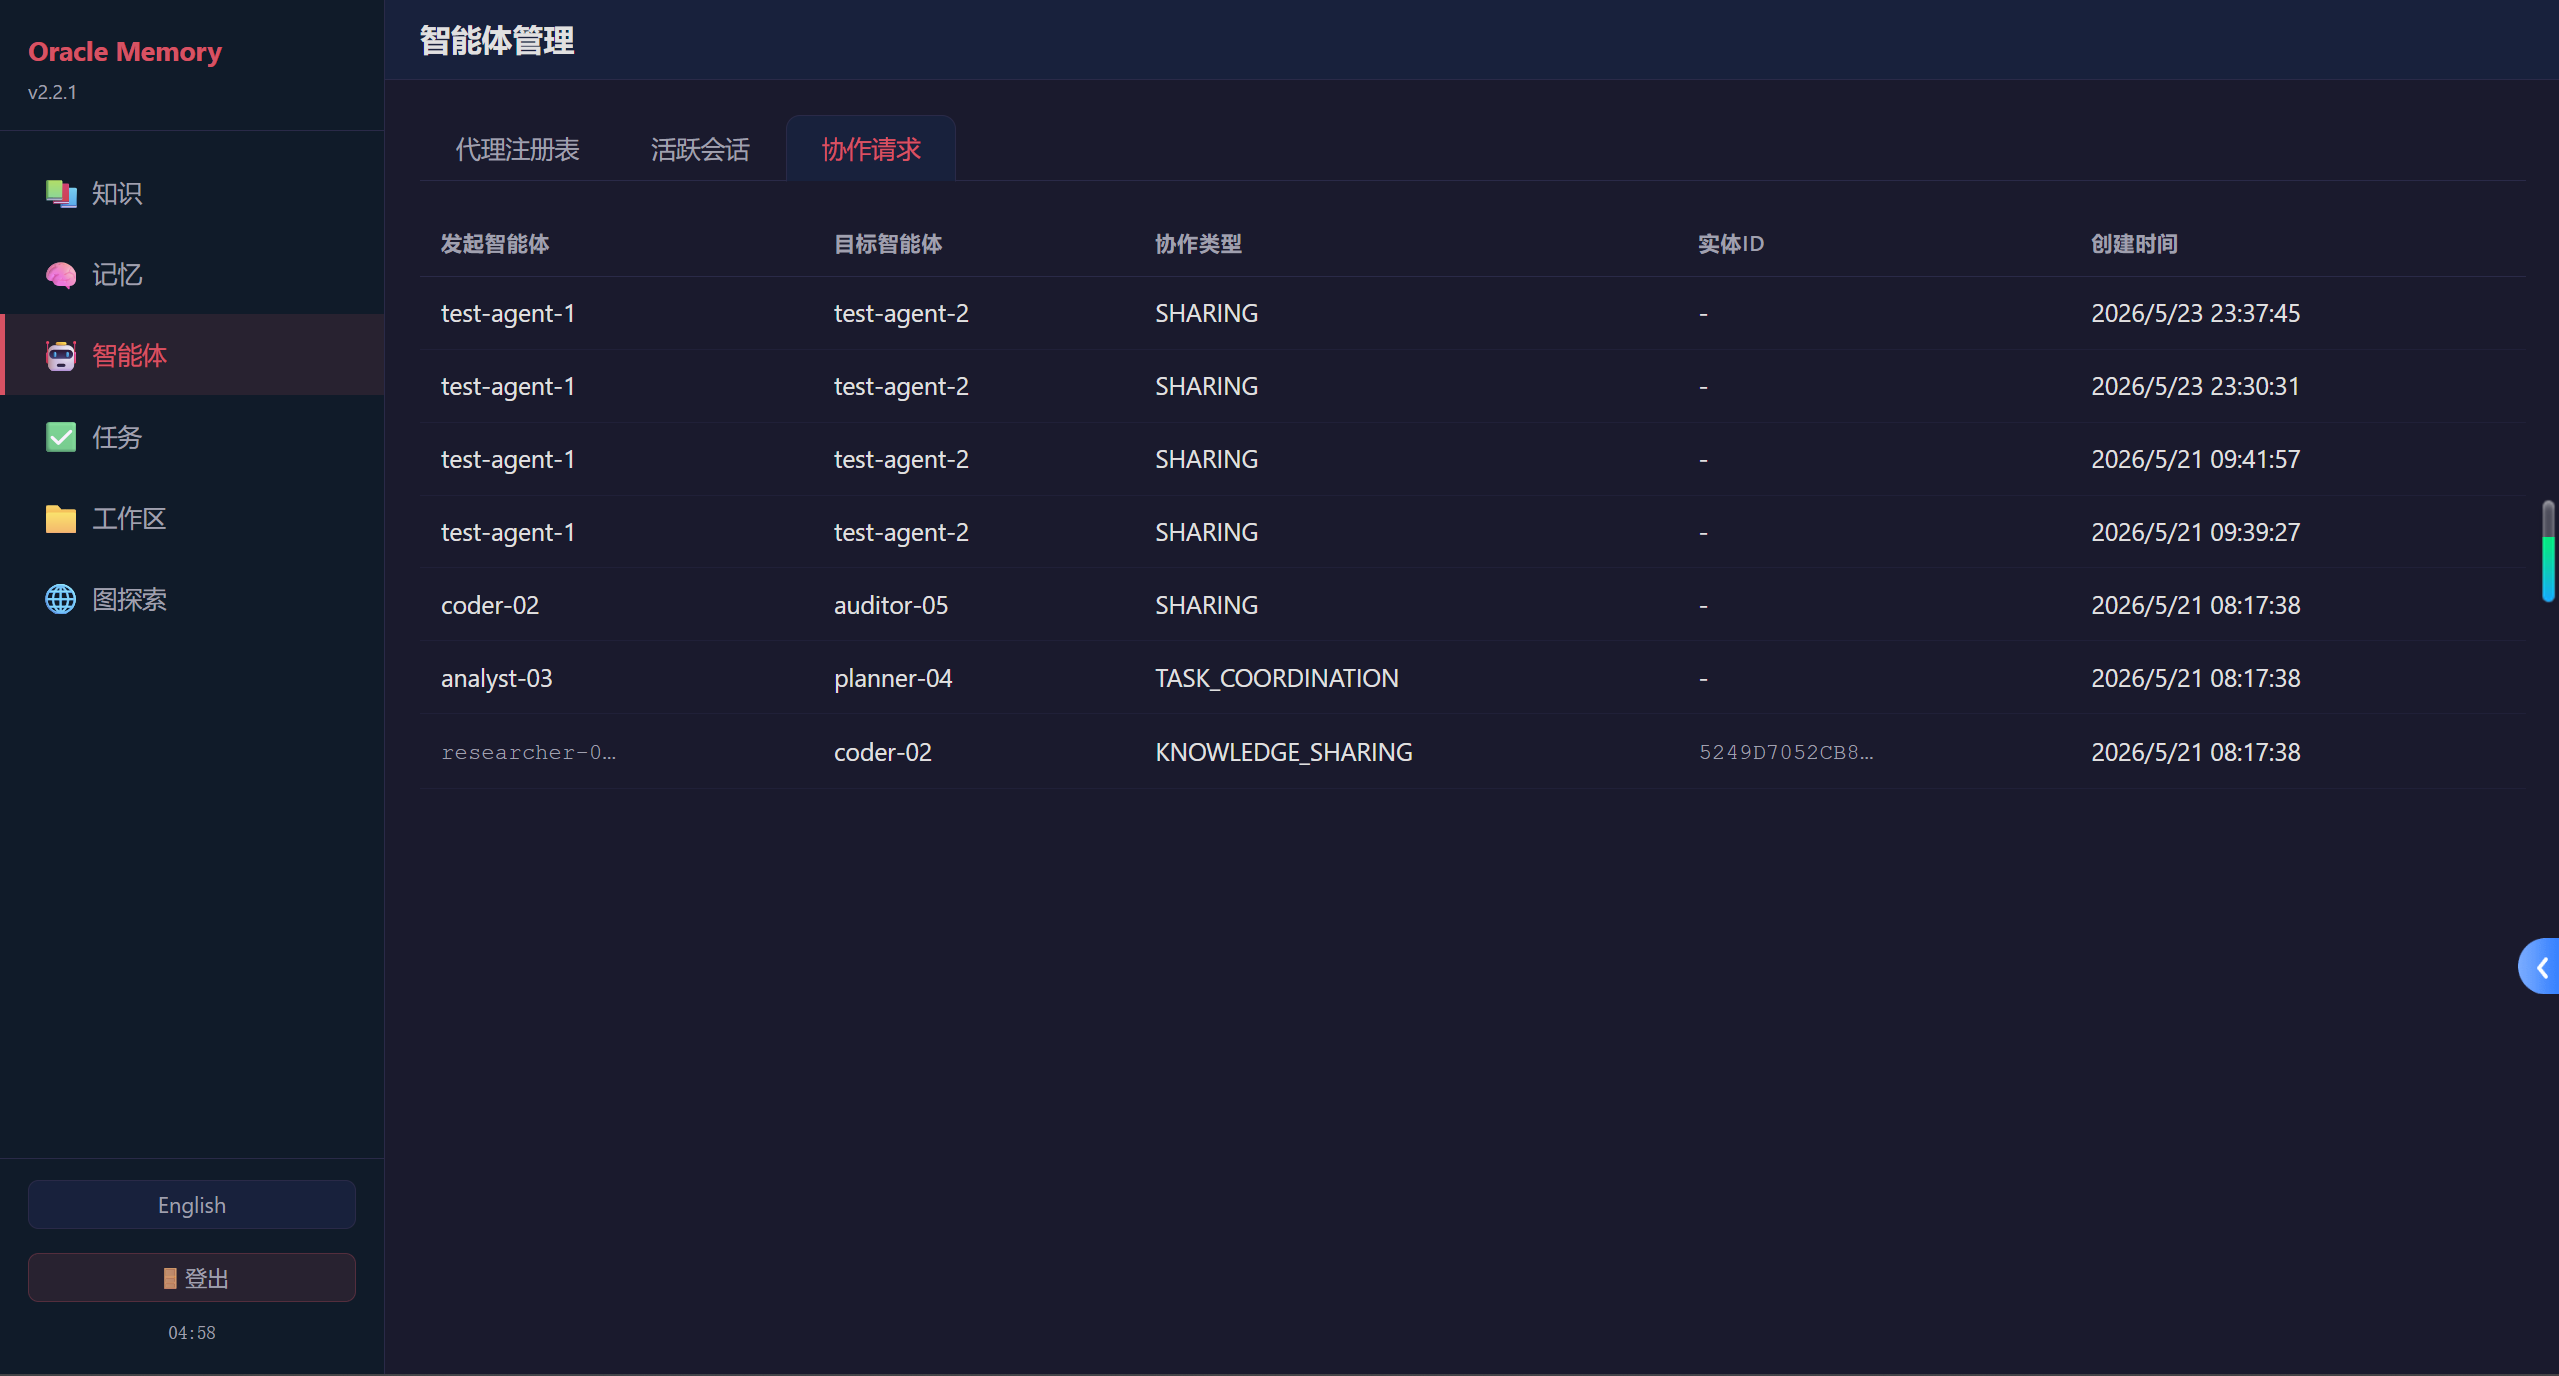Screen dimensions: 2559x1376
Task: Click the page scrollbar thumb
Action: click(x=2549, y=552)
